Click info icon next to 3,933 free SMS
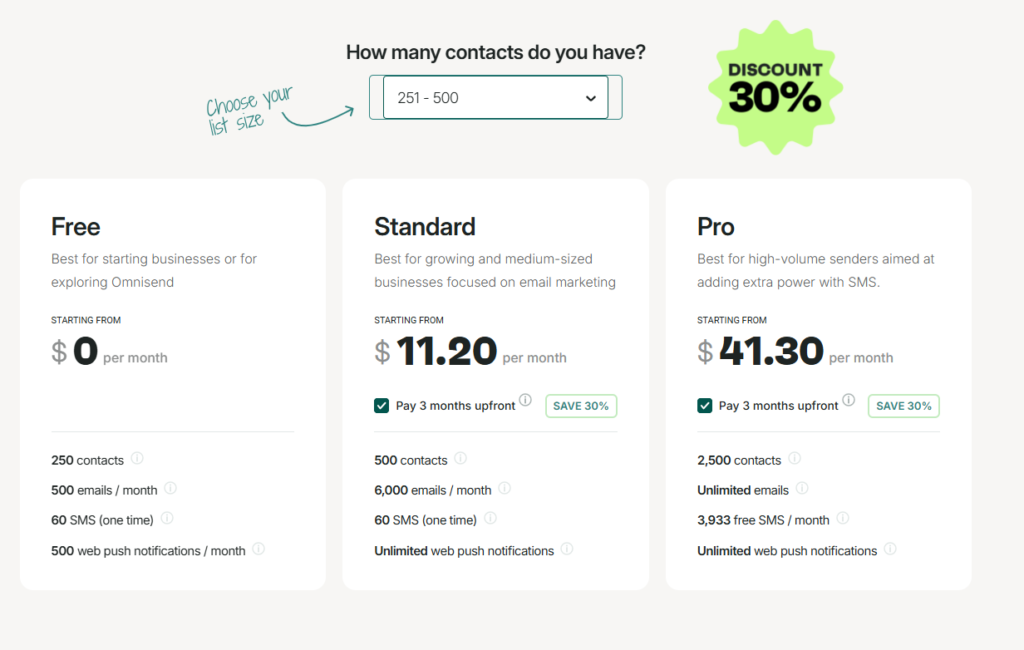 point(843,518)
